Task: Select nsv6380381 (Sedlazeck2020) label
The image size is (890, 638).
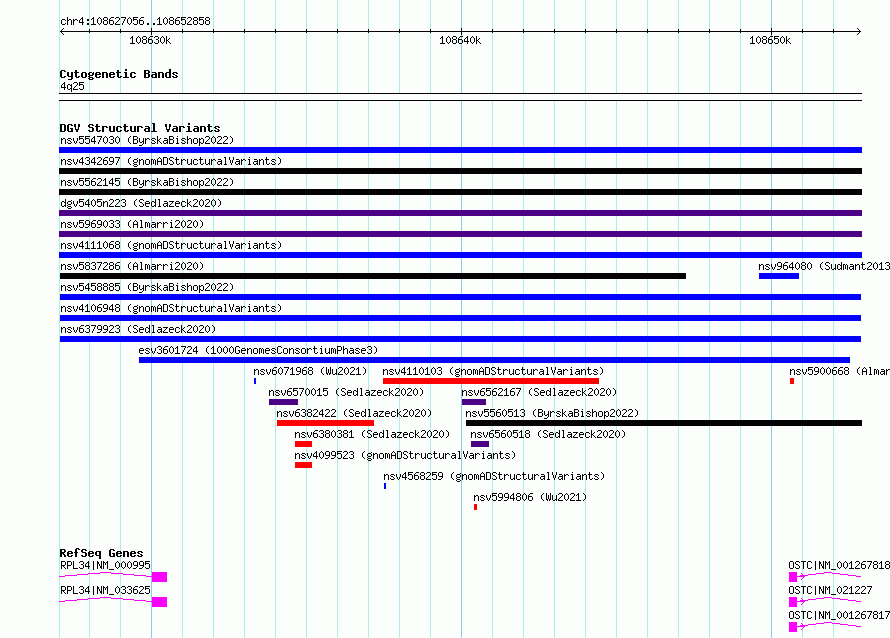Action: (x=372, y=434)
